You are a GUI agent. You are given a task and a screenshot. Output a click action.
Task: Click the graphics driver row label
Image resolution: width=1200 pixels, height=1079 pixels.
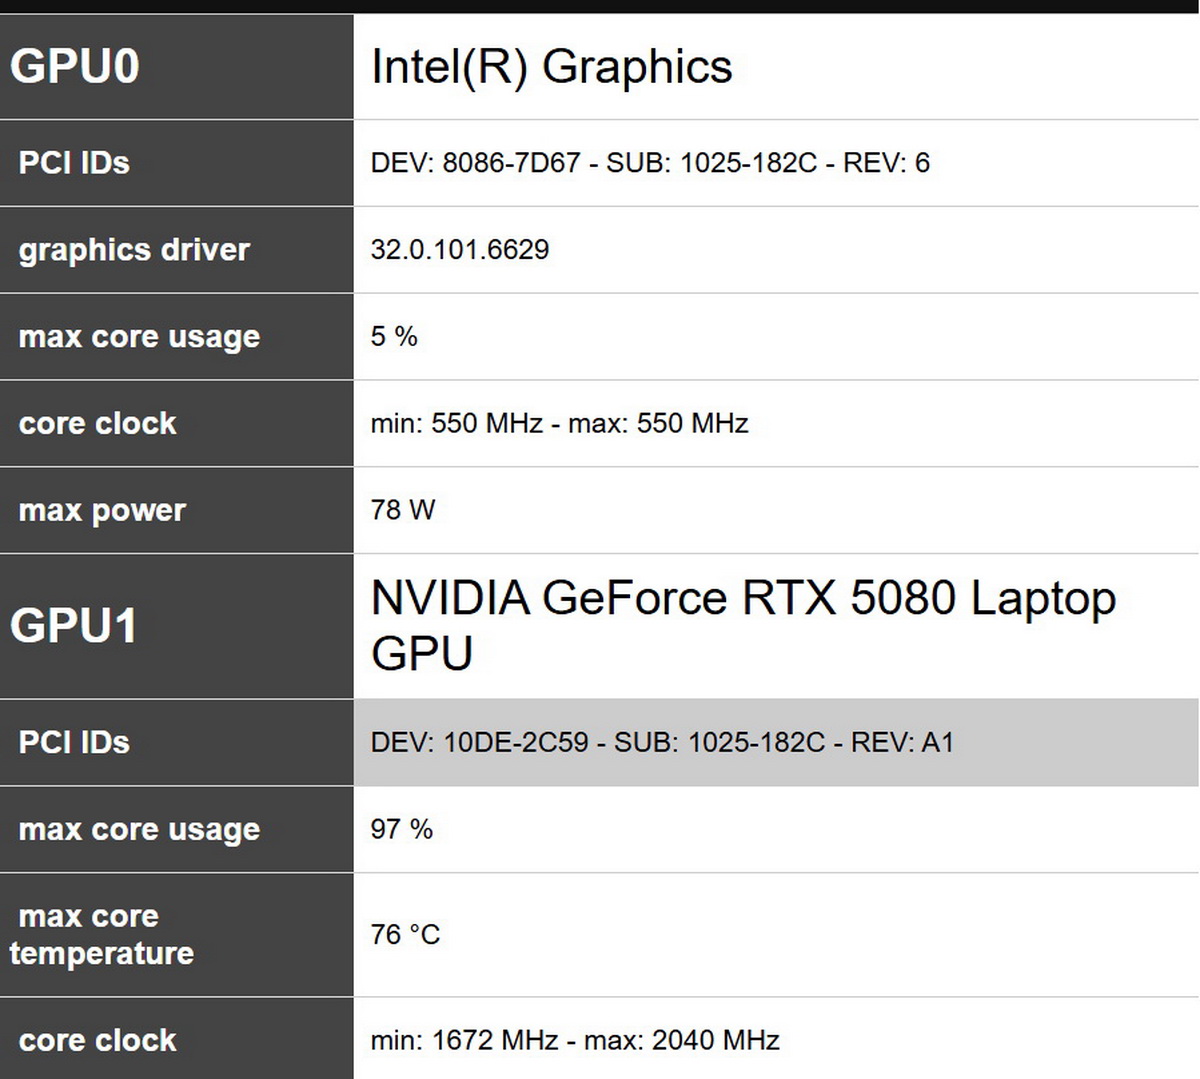[134, 250]
